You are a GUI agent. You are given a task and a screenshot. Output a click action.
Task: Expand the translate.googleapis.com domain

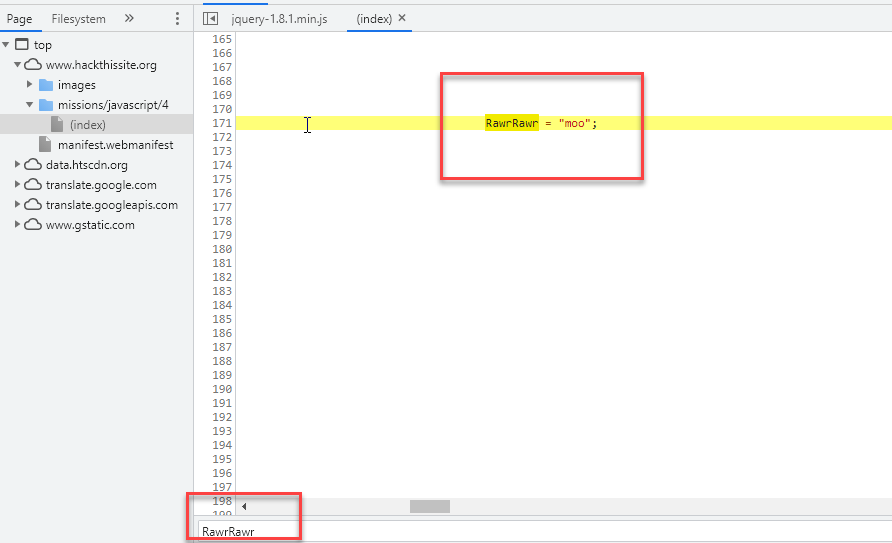(18, 204)
